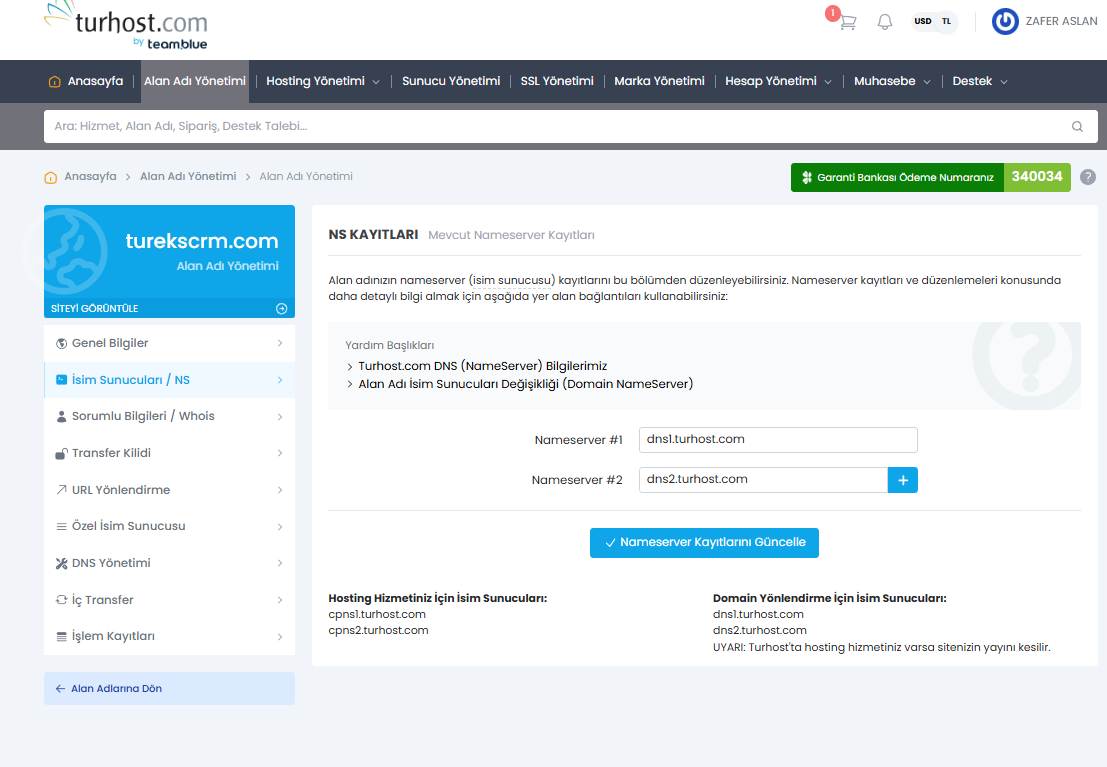Click the Transfer Kilidi lock icon
Image resolution: width=1107 pixels, height=767 pixels.
61,453
